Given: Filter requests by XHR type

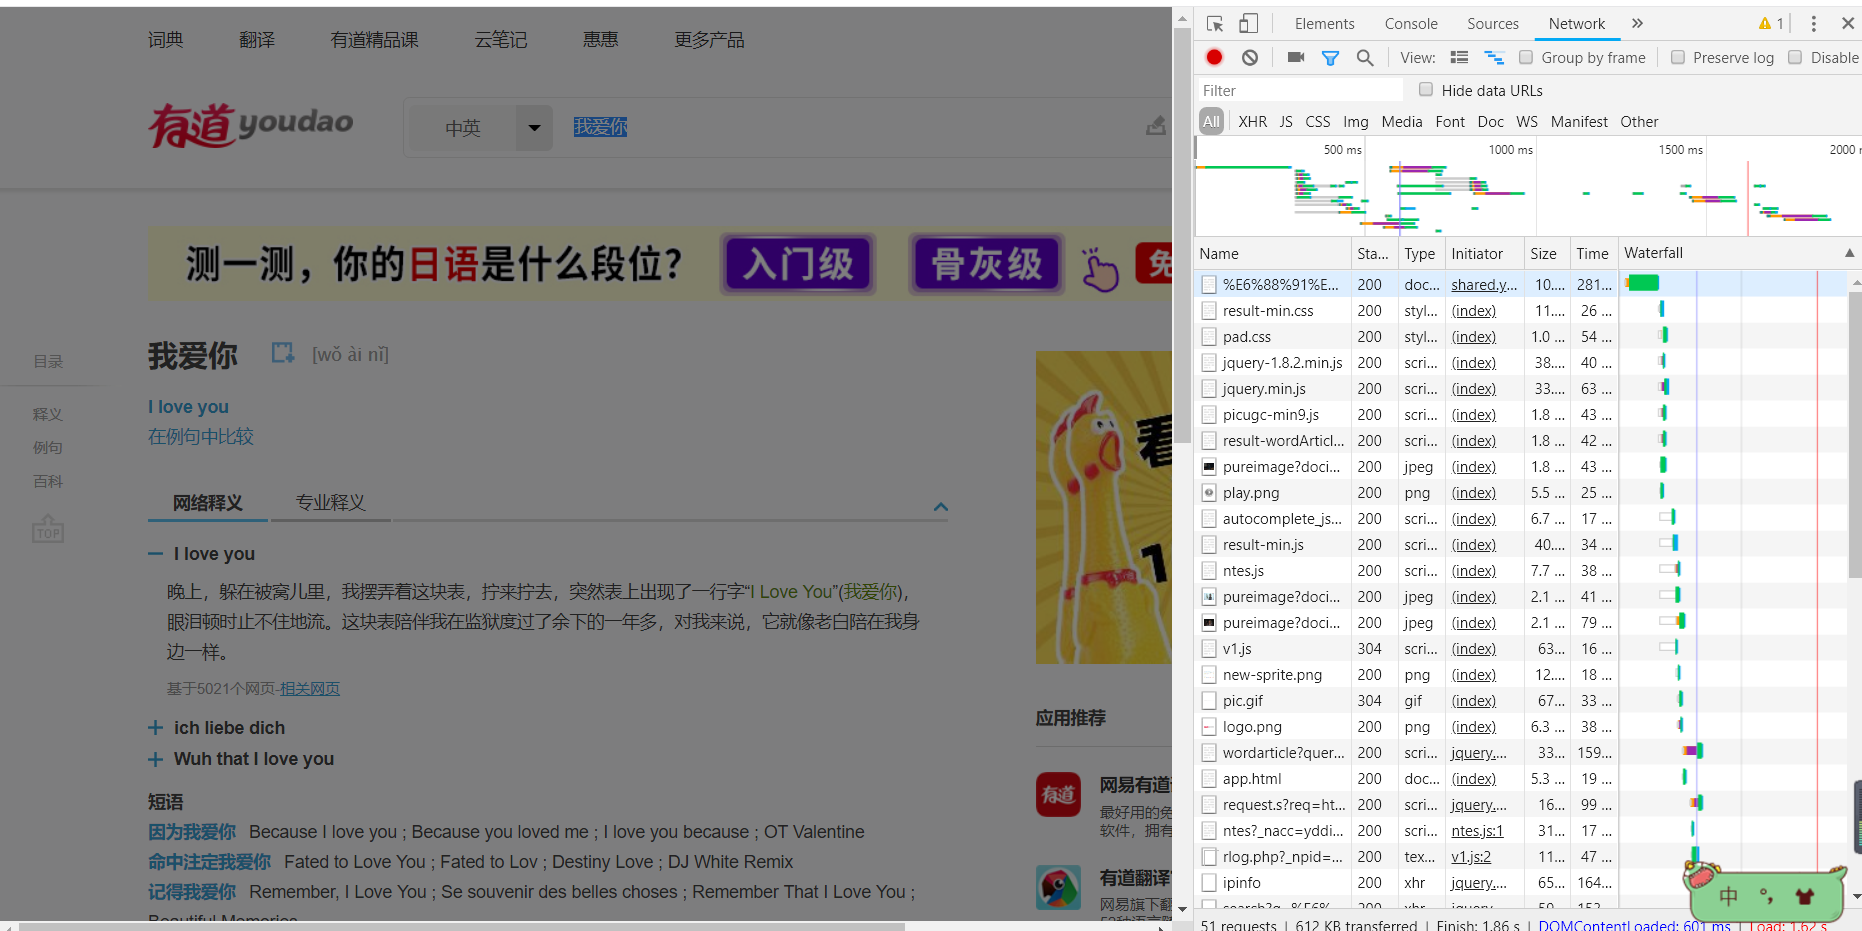Looking at the screenshot, I should pos(1252,122).
